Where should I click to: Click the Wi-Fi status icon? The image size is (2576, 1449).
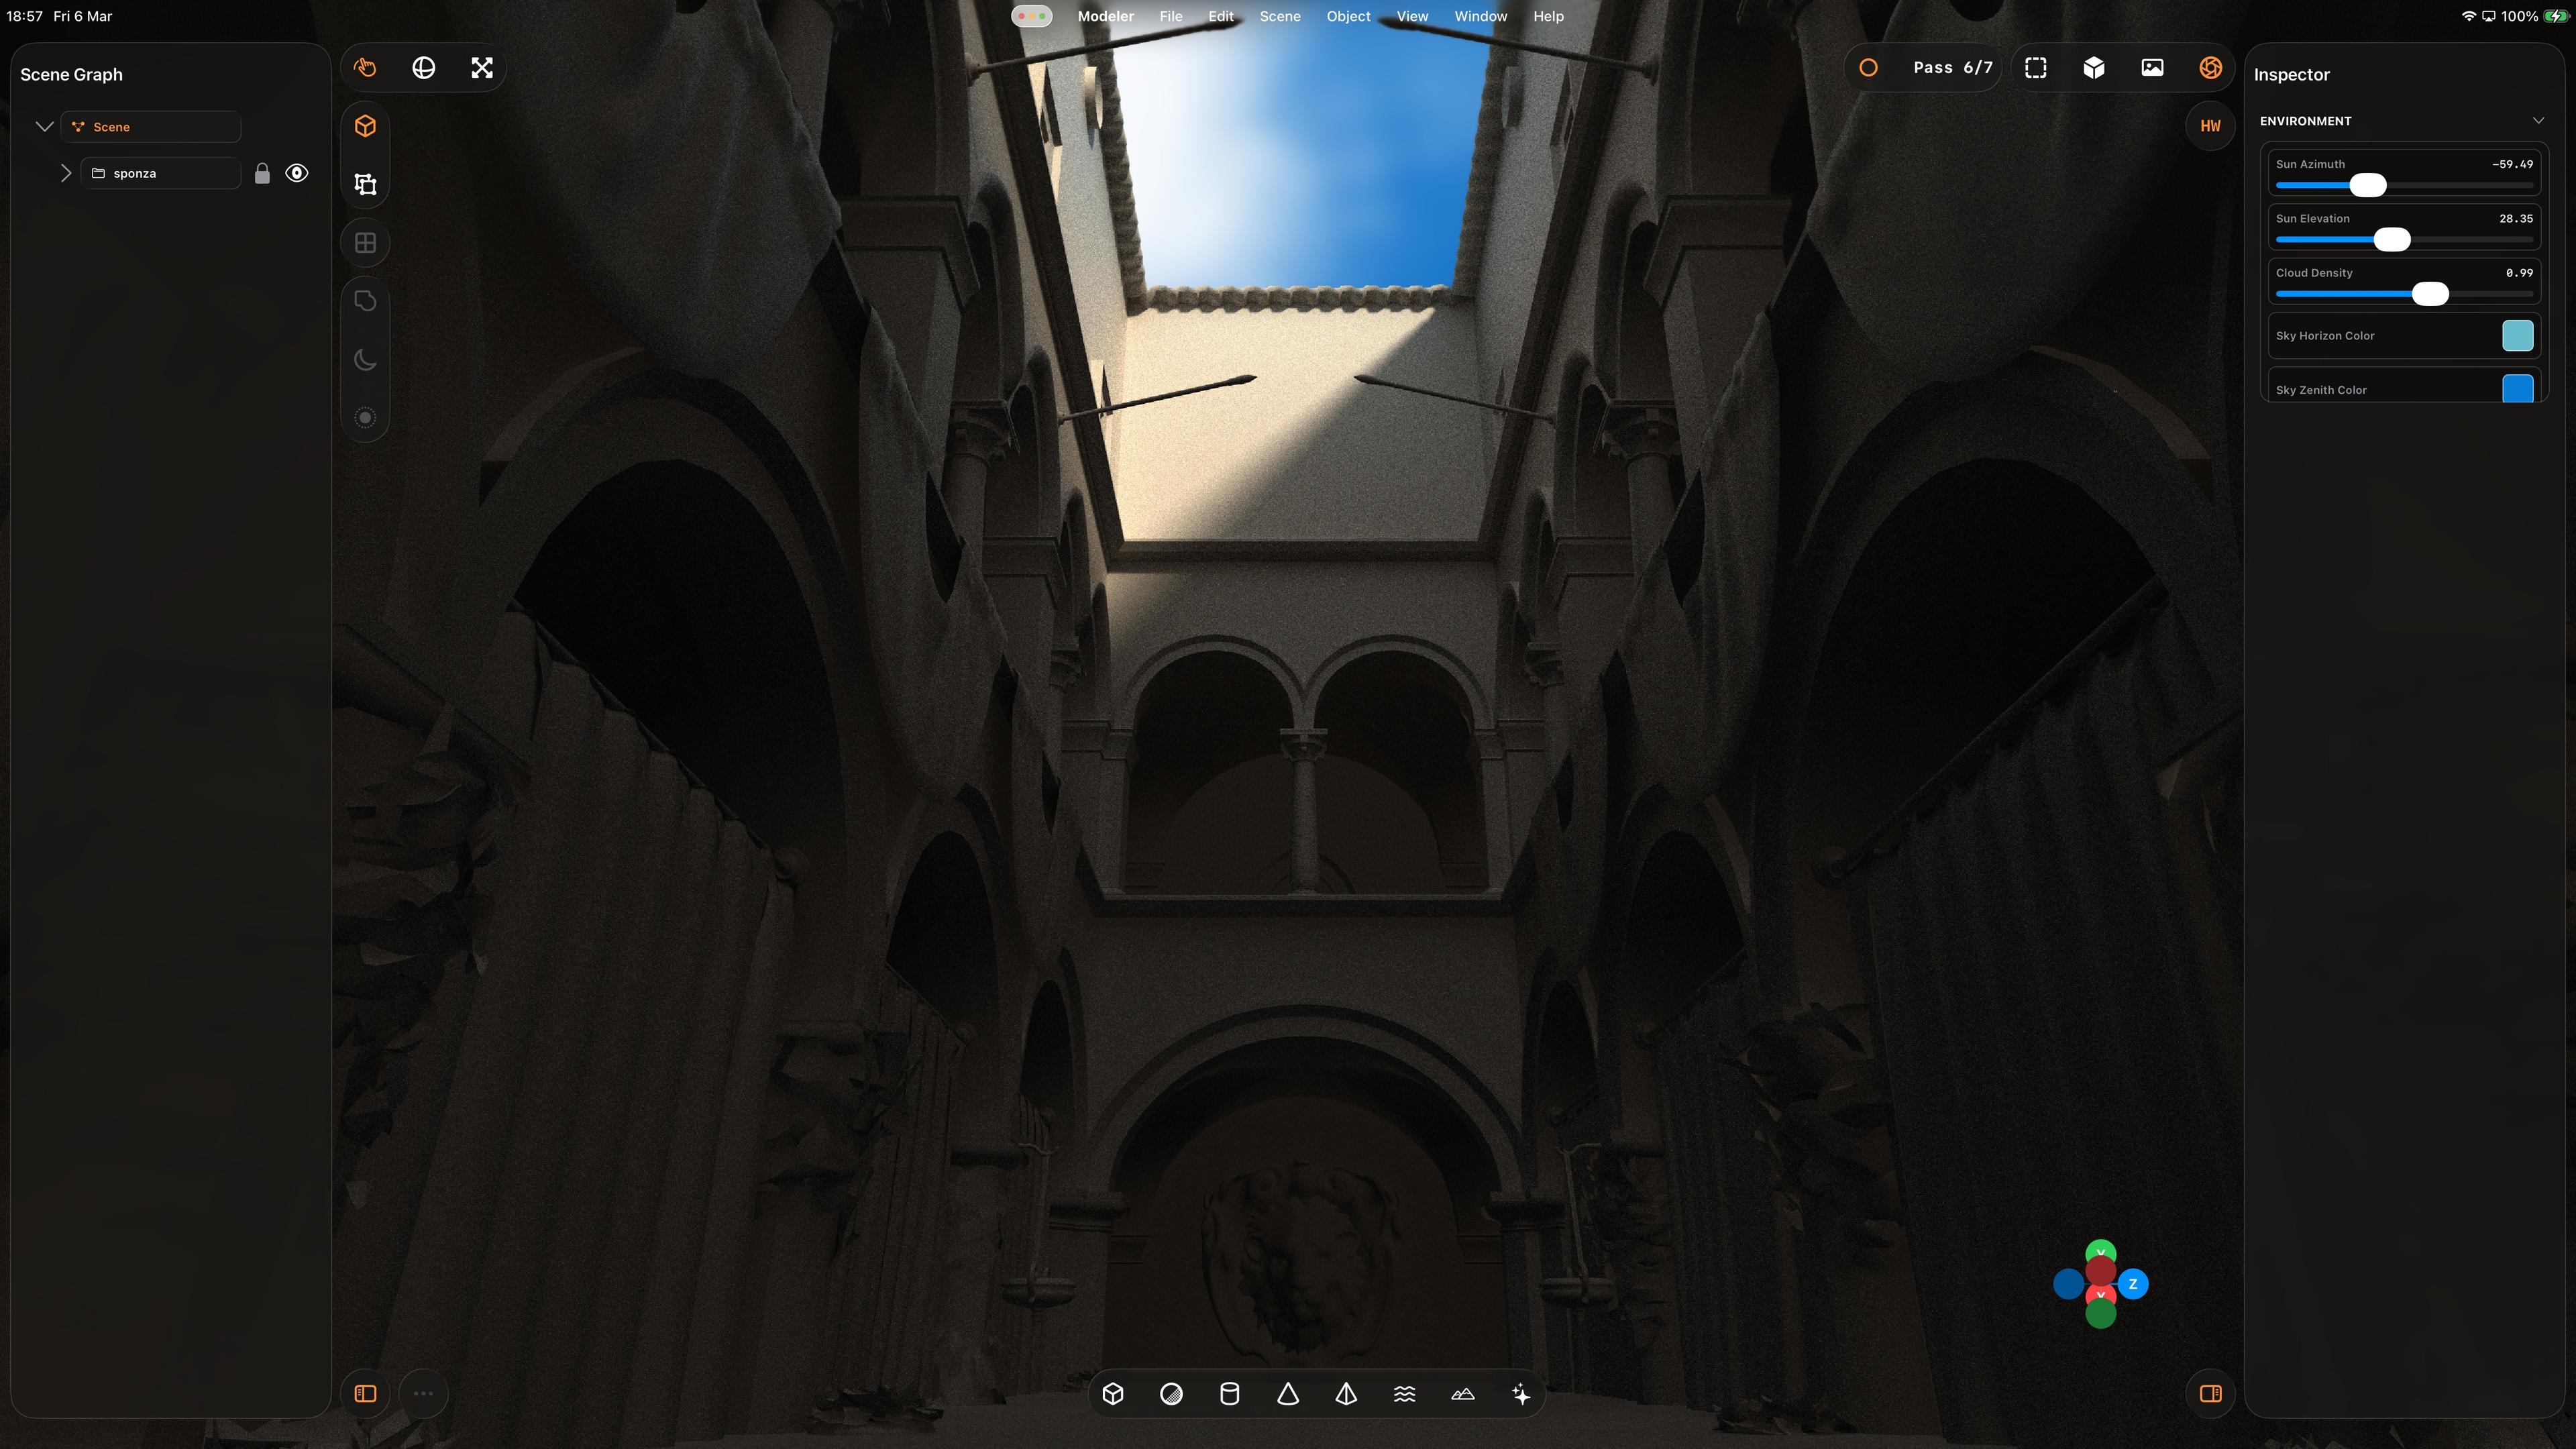(x=2468, y=16)
